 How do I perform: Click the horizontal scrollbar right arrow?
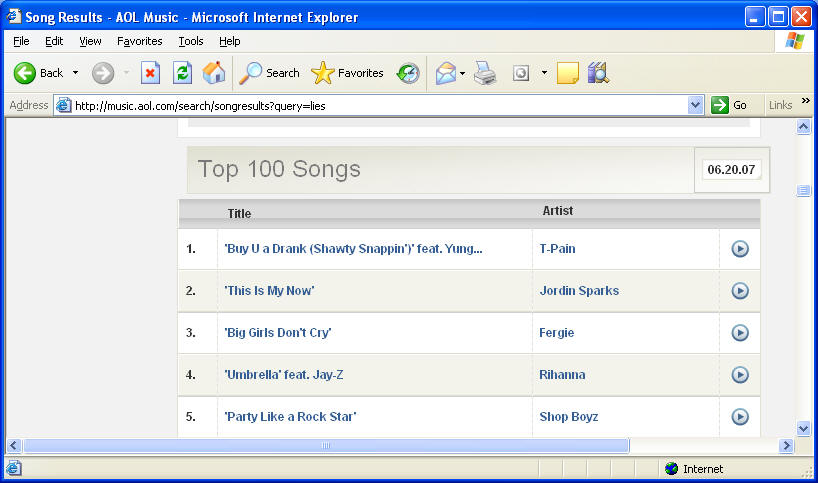(x=786, y=445)
